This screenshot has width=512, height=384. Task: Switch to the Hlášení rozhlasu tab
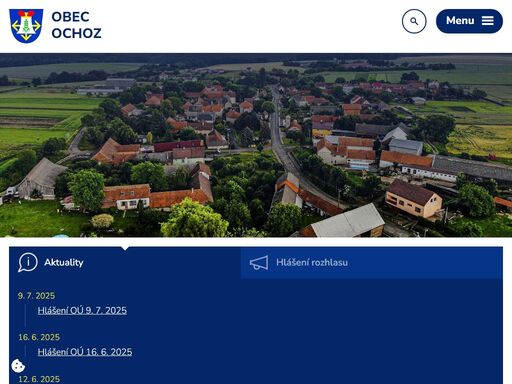tap(372, 263)
